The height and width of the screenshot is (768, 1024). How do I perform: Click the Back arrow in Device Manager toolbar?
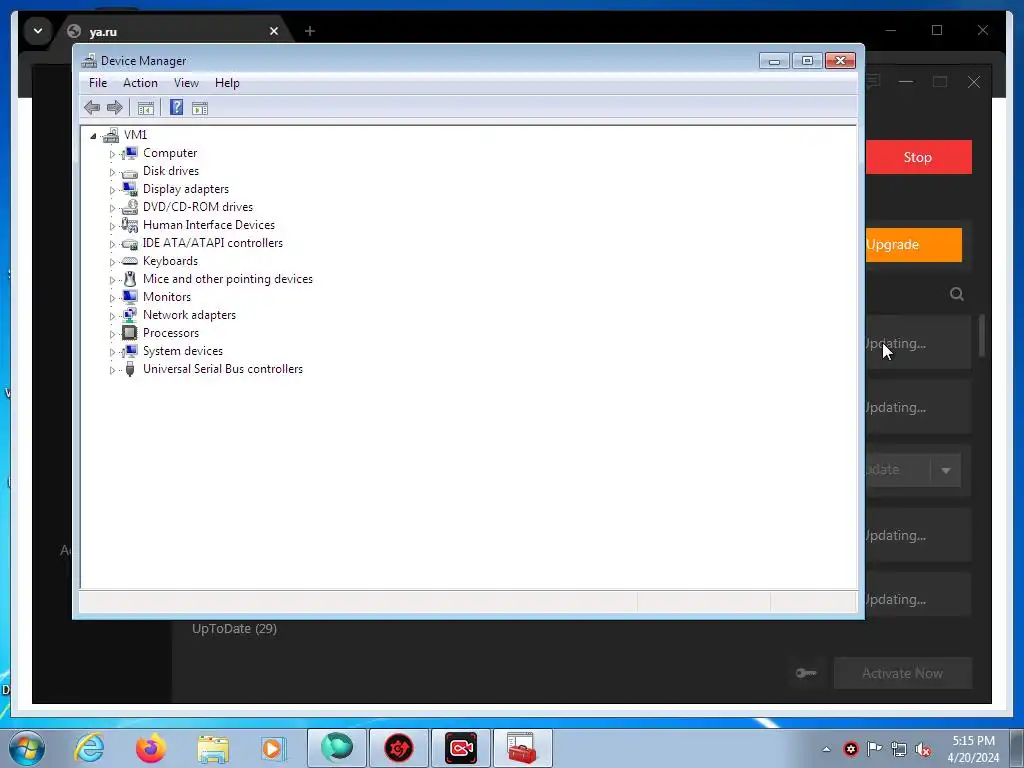(92, 108)
